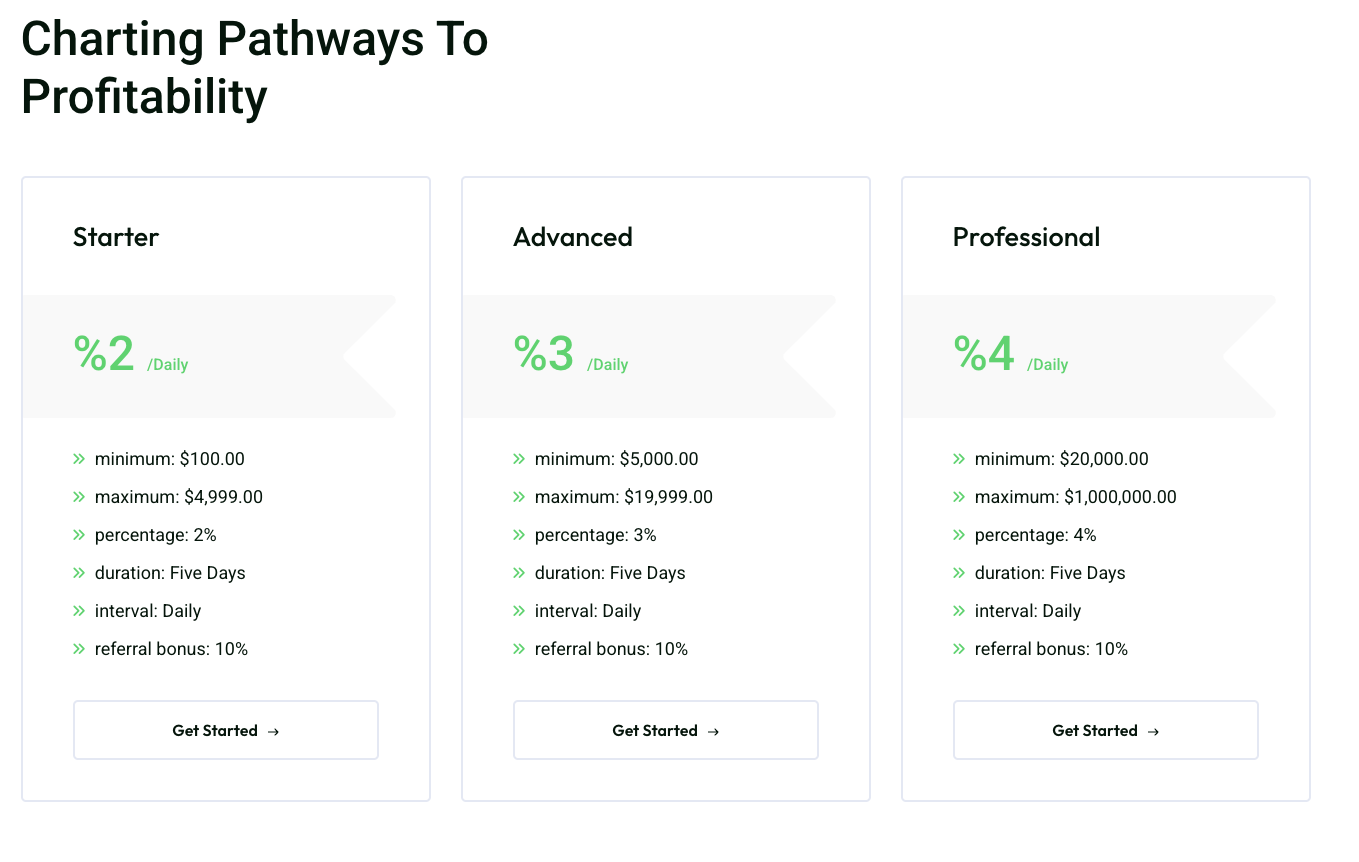Click the chevron icon next to Starter referral bonus
Screen dimensions: 1359x862
[79, 648]
